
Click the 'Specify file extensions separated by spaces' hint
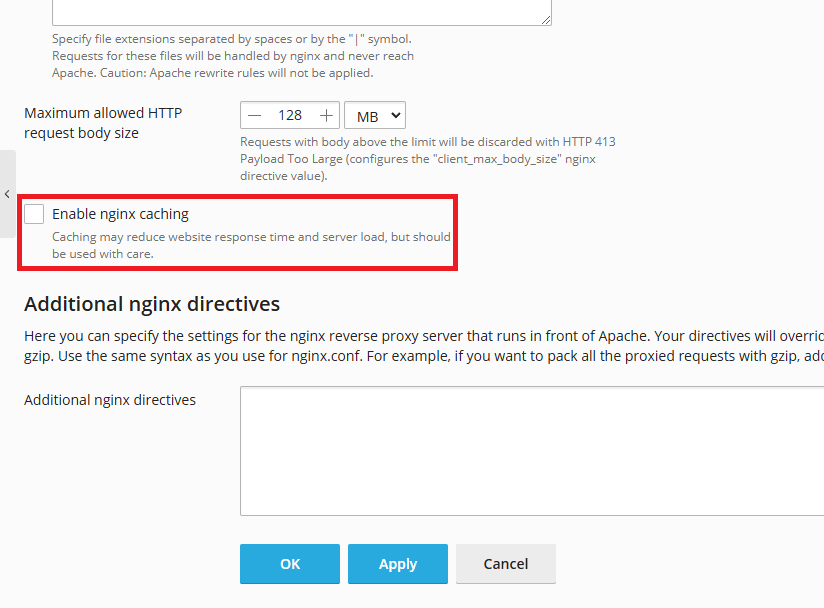[x=233, y=56]
